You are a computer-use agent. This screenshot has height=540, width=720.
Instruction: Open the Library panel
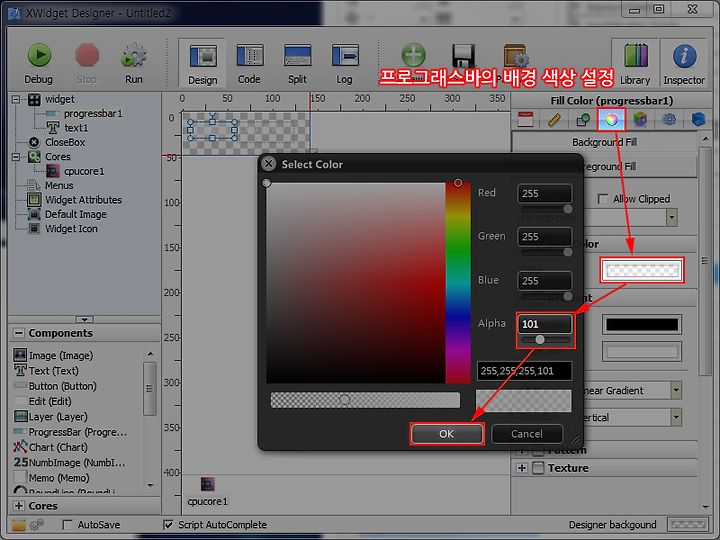(x=636, y=63)
